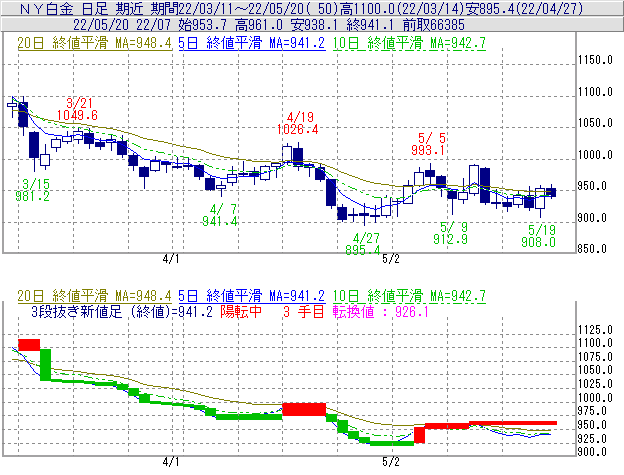Viewport: 624px width, 475px height.
Task: Click the 5/9 912.9 low label
Action: [450, 233]
